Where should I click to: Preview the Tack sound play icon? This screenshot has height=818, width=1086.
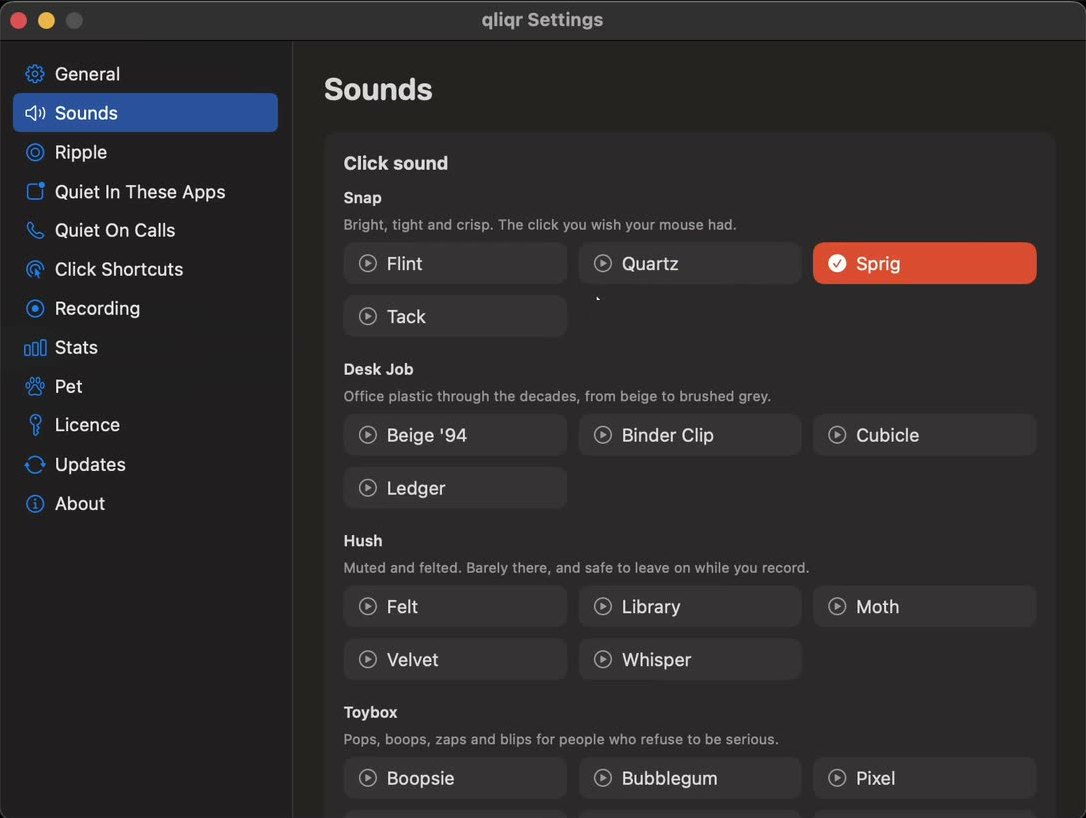[x=368, y=317]
